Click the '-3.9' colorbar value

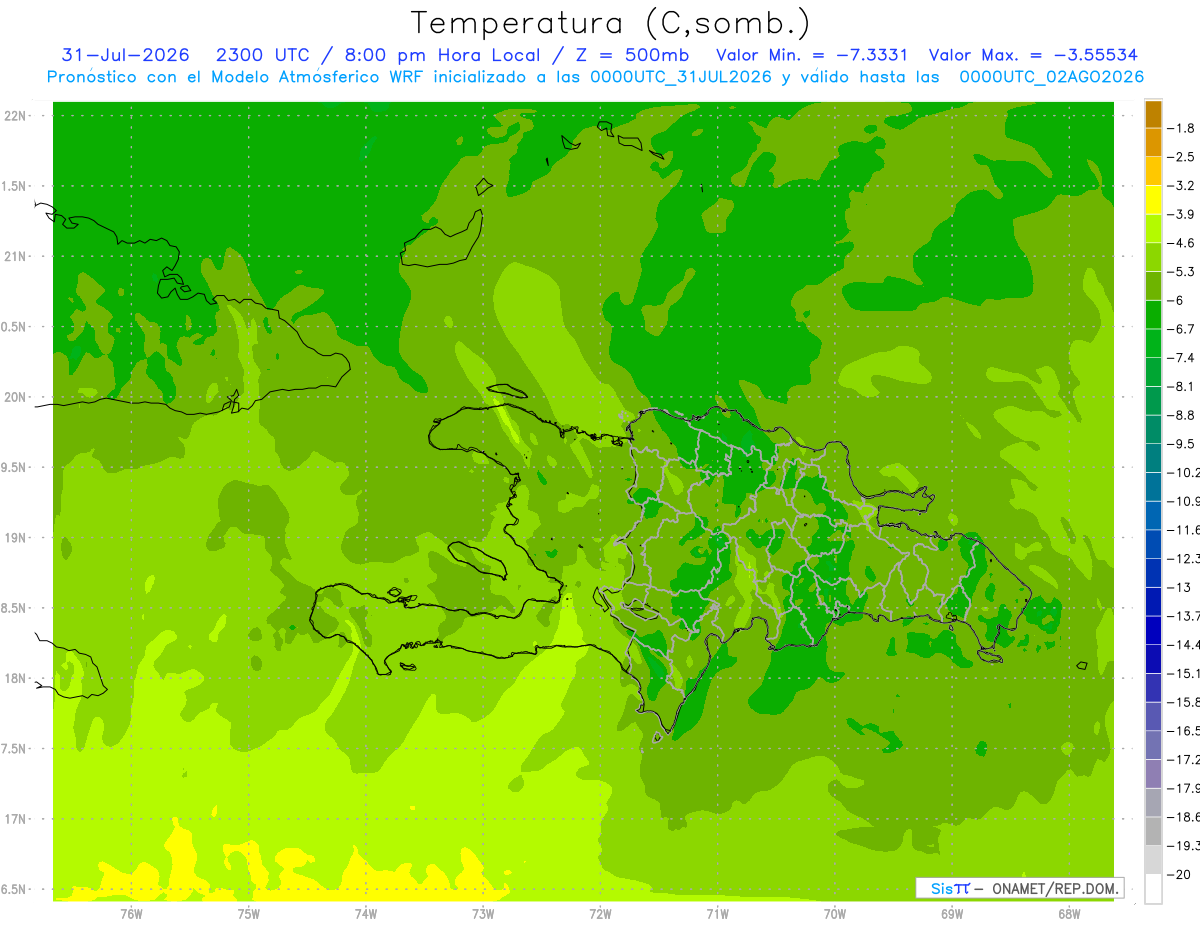pos(1181,214)
